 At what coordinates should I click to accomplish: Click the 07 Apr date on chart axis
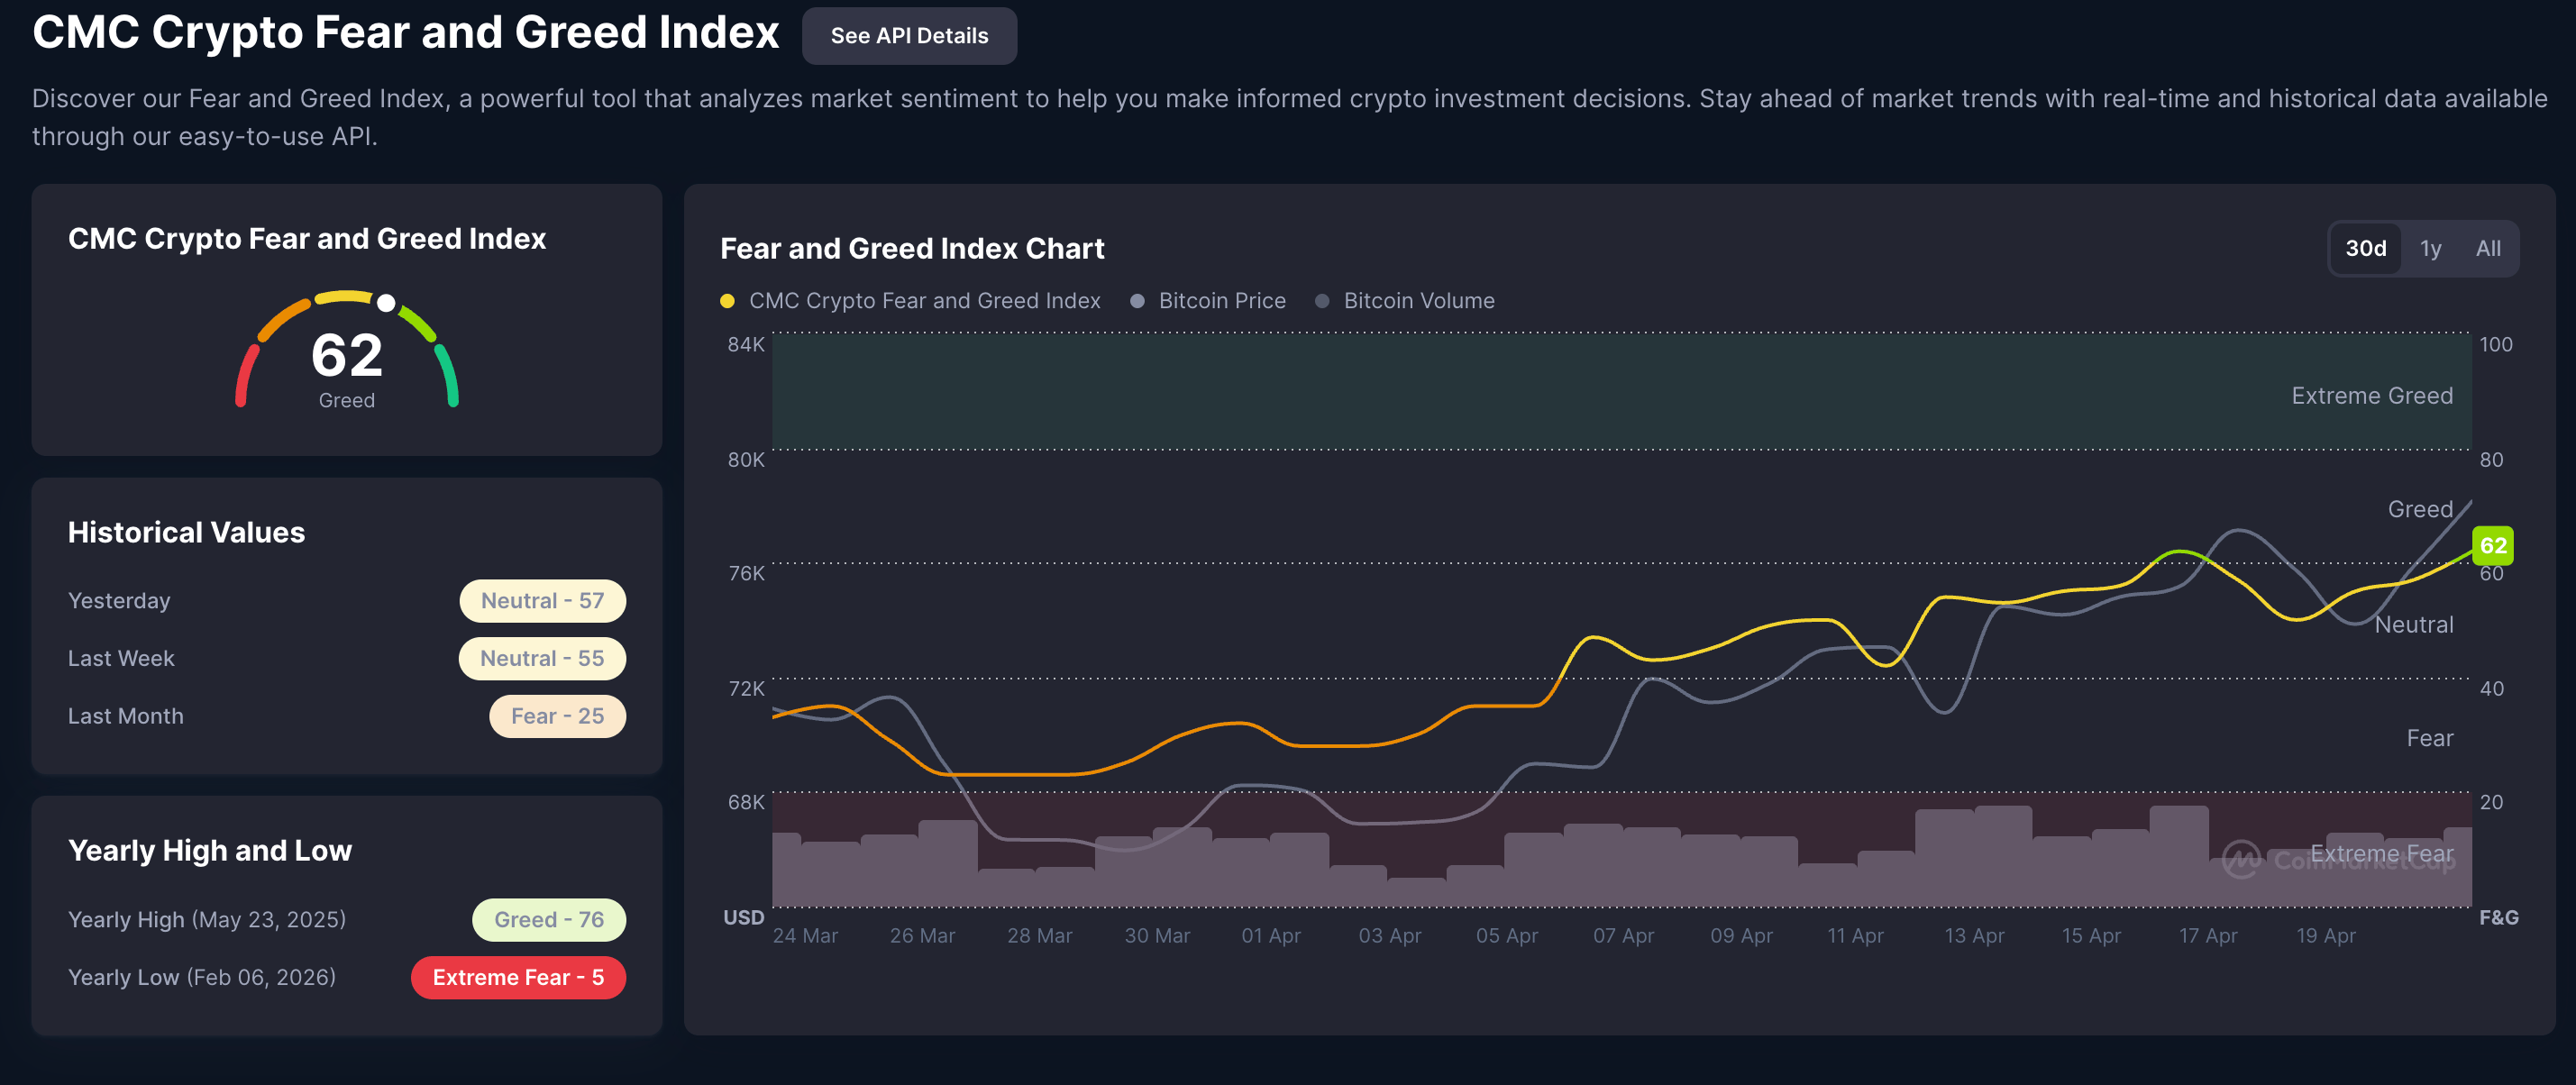click(x=1622, y=935)
